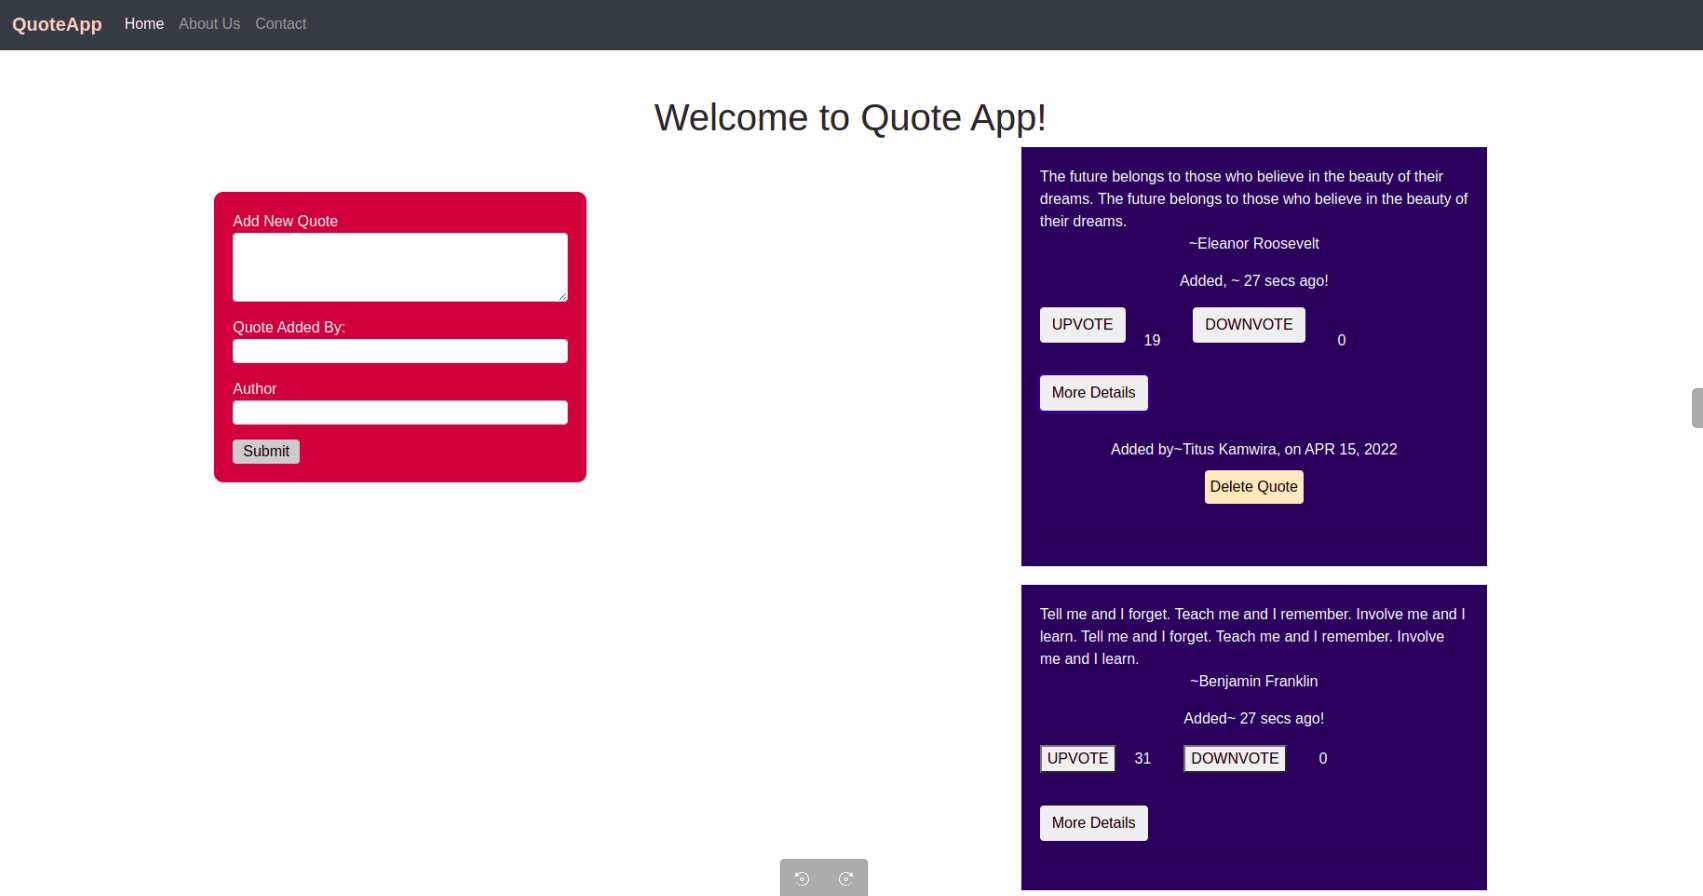Click the 'Quote Added By:' label
The height and width of the screenshot is (896, 1703).
pyautogui.click(x=289, y=327)
